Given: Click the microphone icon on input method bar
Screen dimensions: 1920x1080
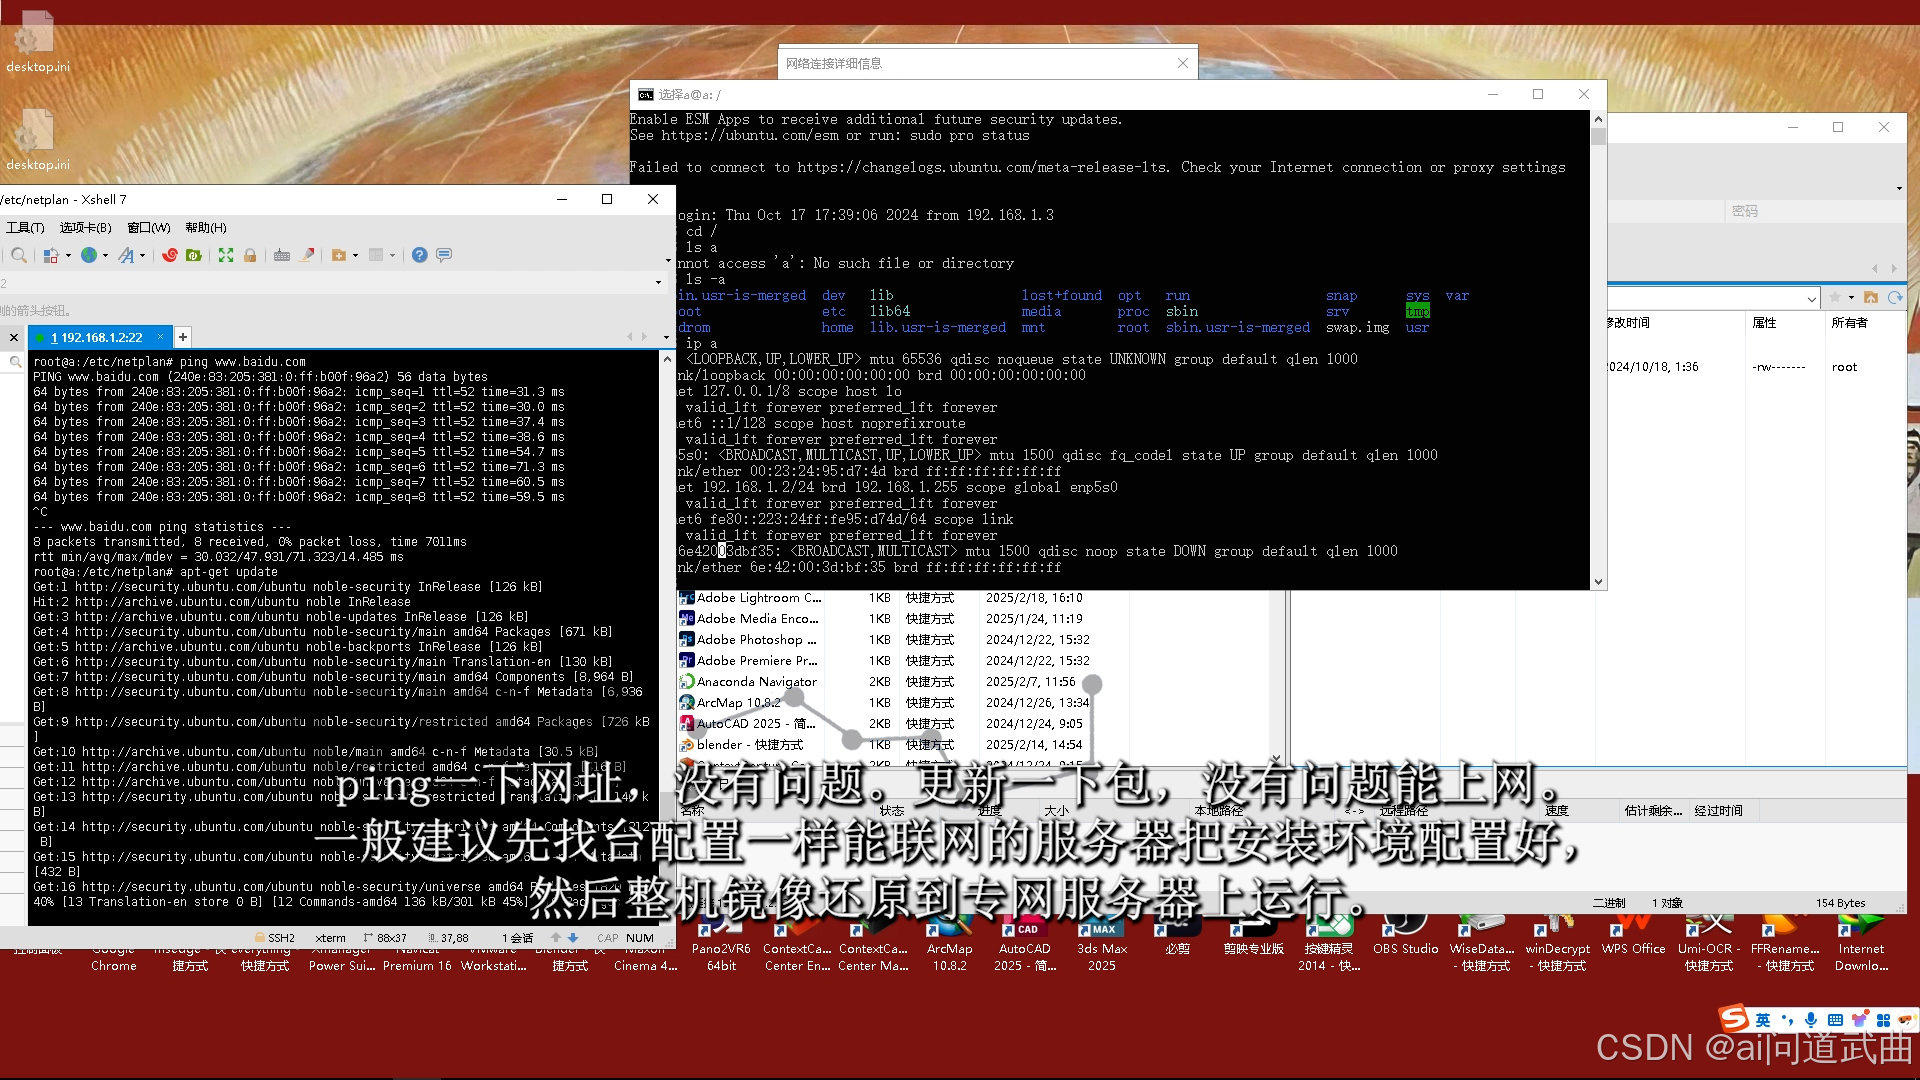Looking at the screenshot, I should click(1811, 1020).
